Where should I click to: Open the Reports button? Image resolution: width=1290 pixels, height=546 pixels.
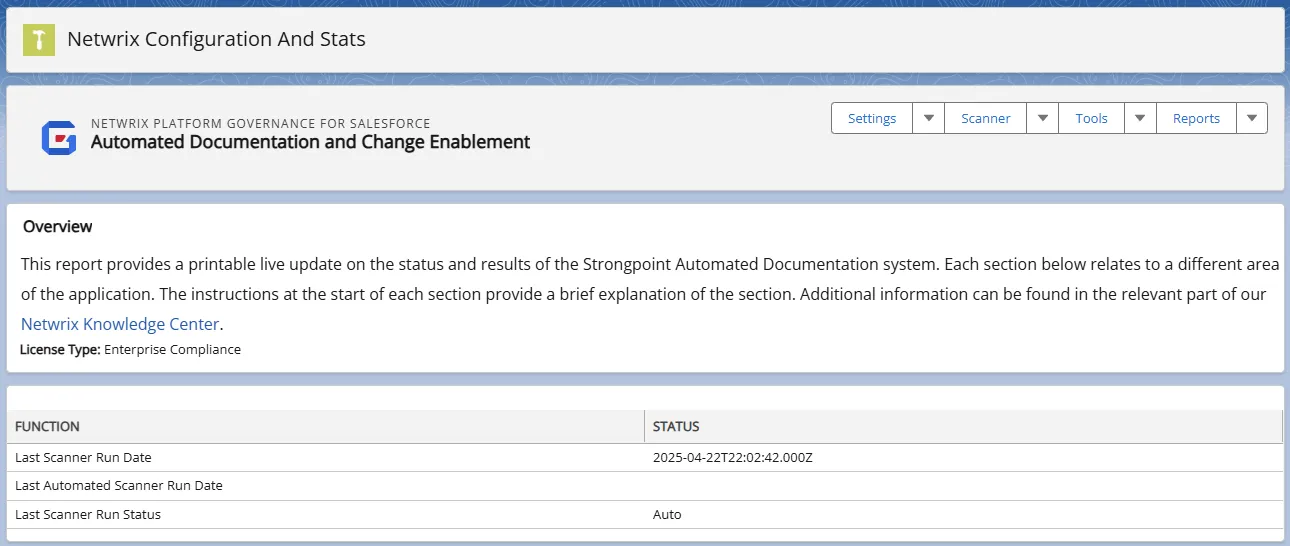[1196, 118]
